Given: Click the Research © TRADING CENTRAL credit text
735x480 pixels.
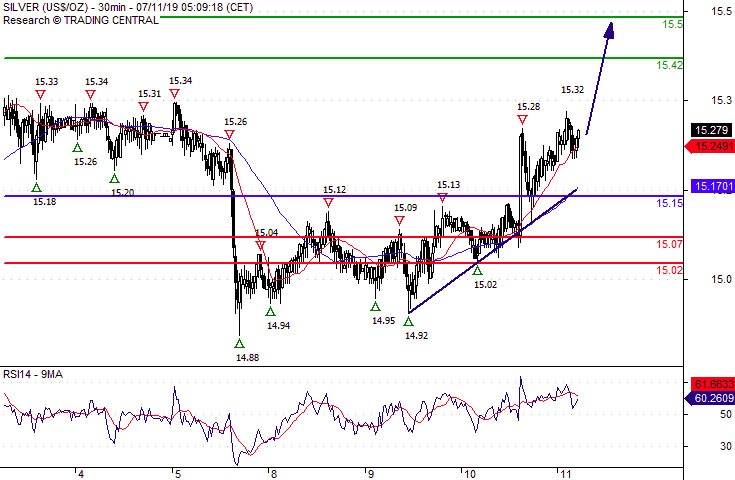Looking at the screenshot, I should coord(81,20).
